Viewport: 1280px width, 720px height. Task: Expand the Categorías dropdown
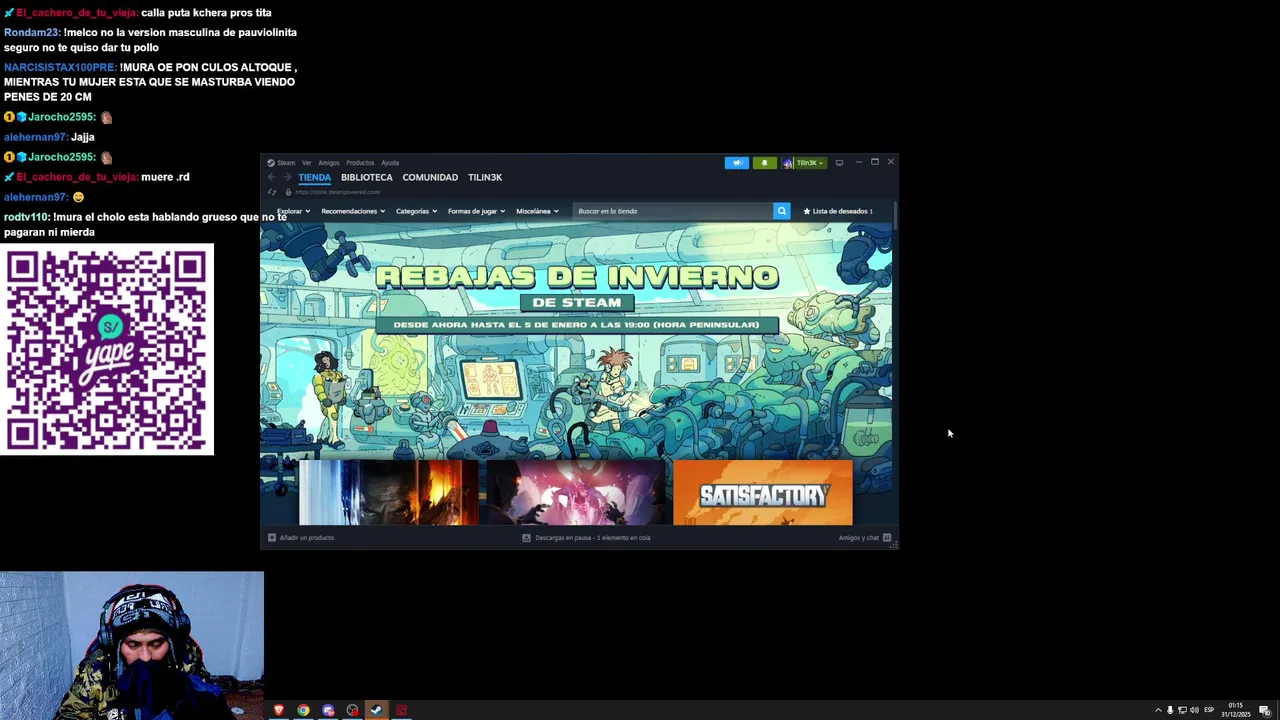pyautogui.click(x=416, y=211)
